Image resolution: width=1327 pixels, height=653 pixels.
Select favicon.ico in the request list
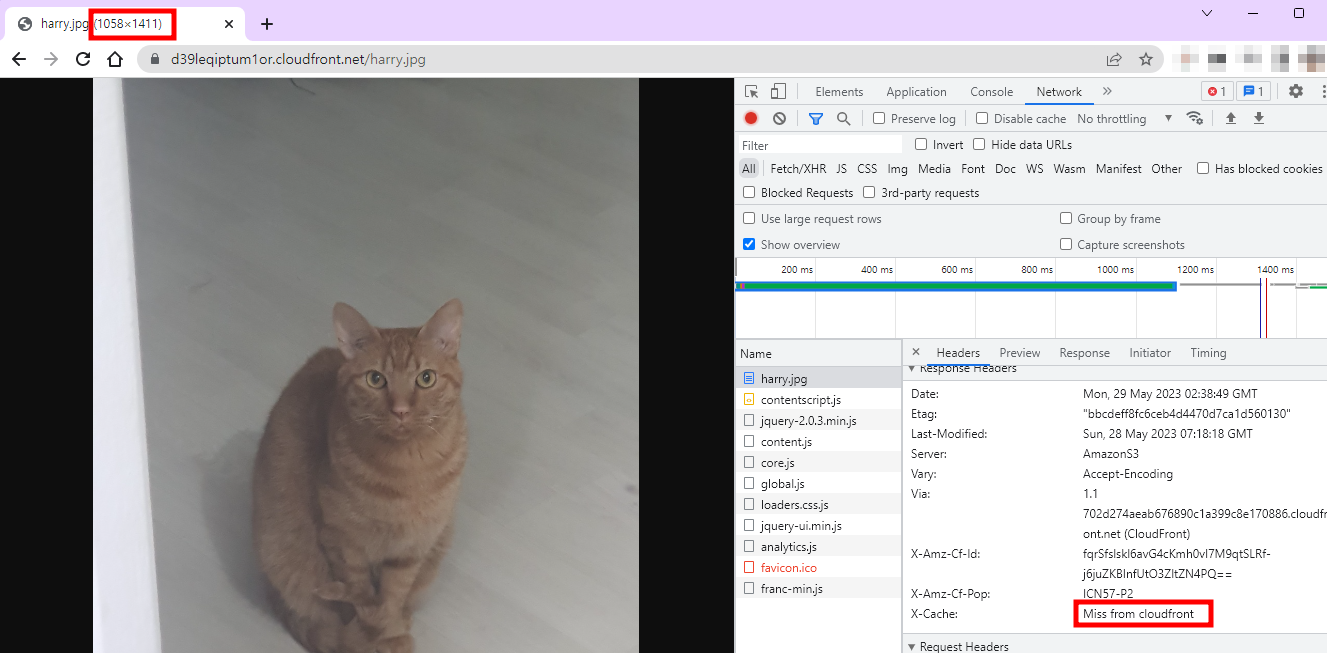(x=819, y=567)
